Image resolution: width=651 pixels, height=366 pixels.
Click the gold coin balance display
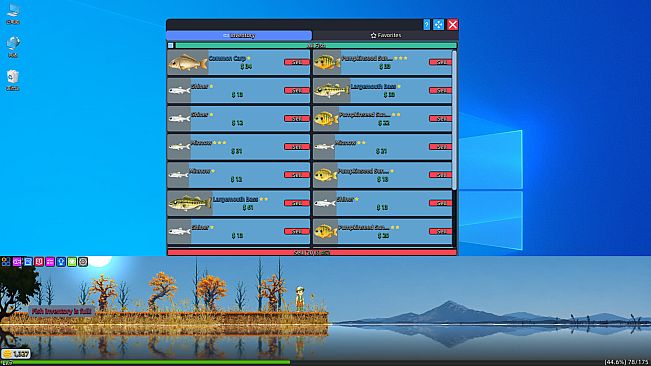16,354
